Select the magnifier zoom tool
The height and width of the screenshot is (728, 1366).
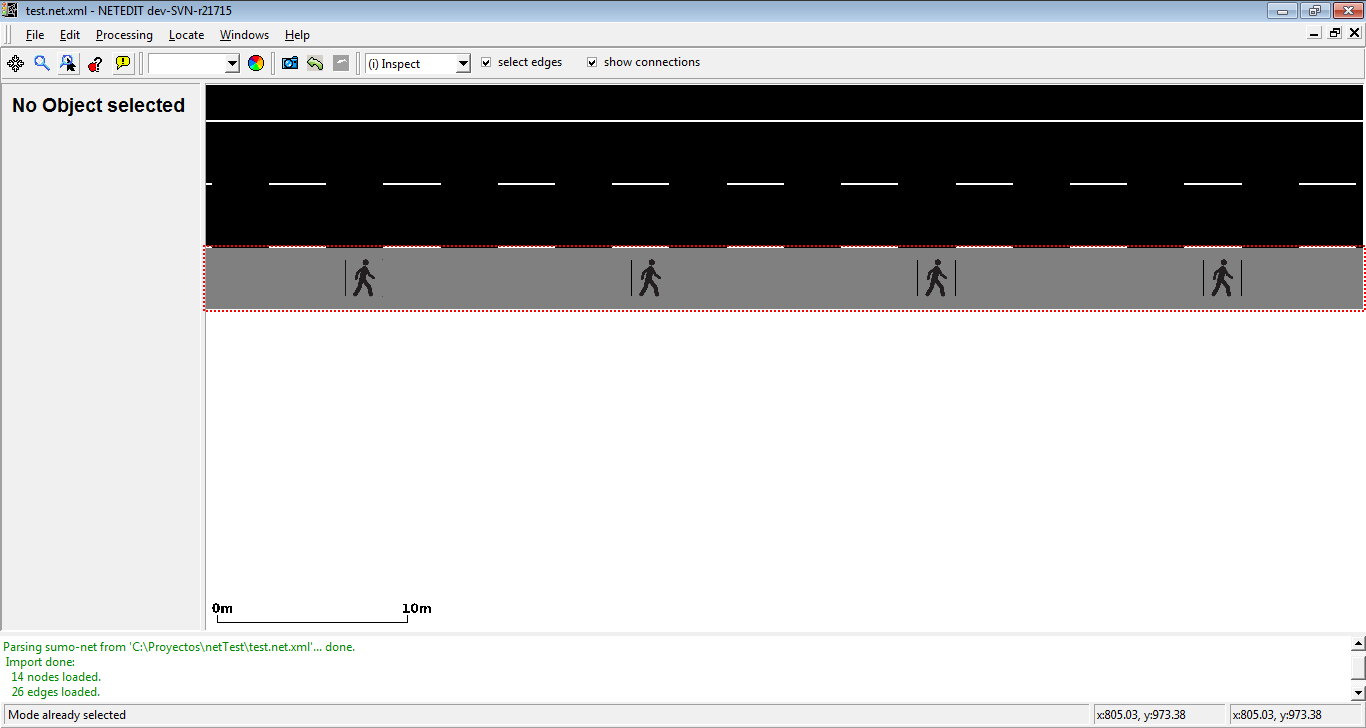click(x=42, y=63)
